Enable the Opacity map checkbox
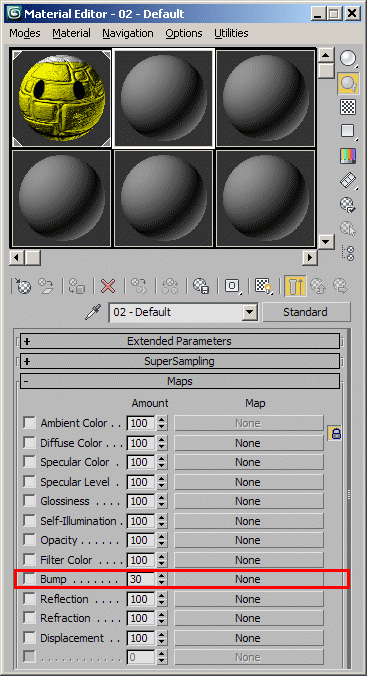Screen dimensions: 367x676 point(29,540)
